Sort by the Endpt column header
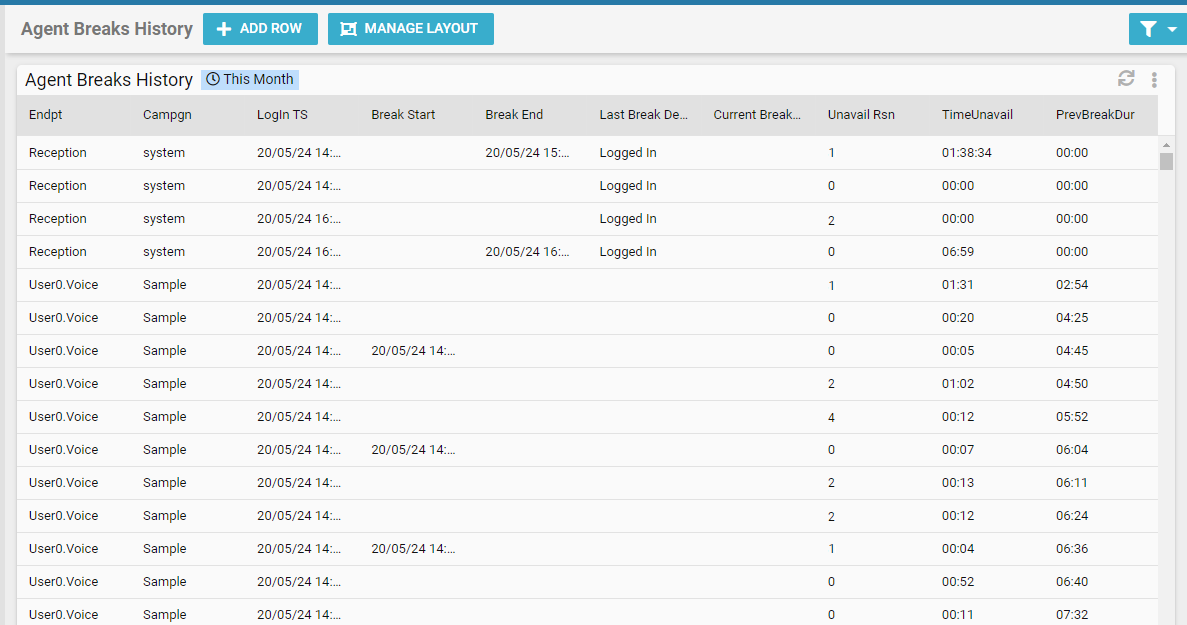 point(45,115)
